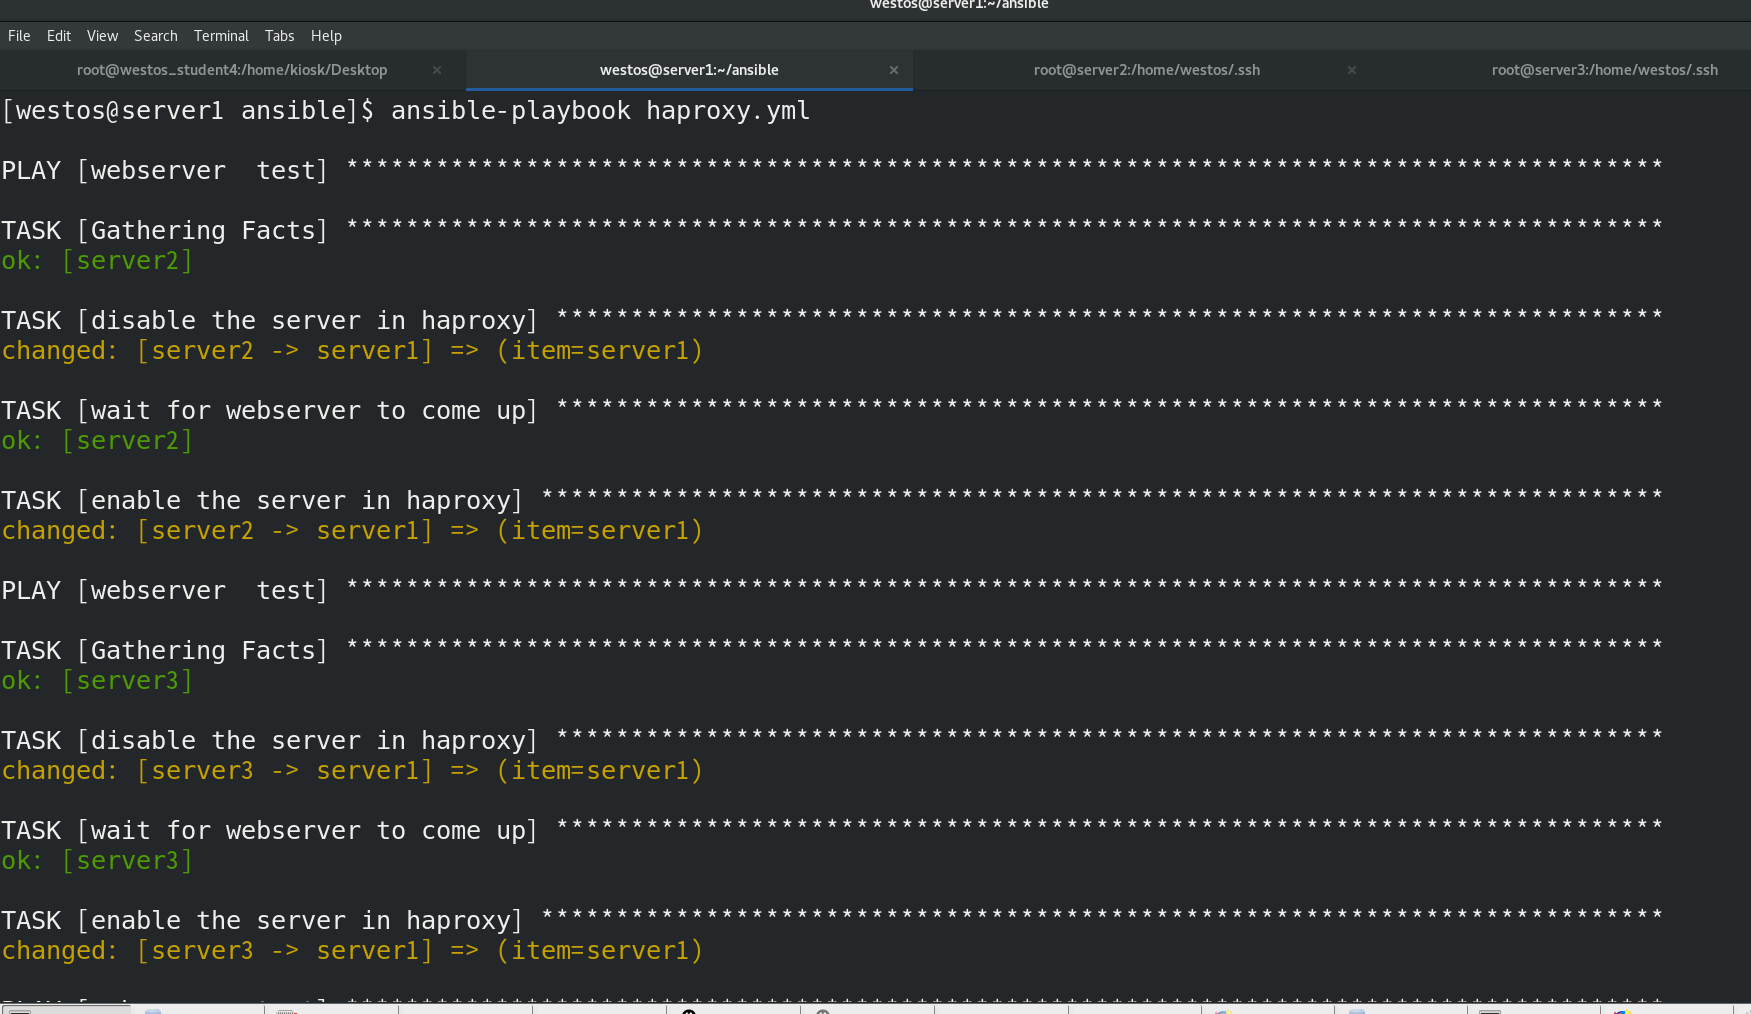Click second TASK [enable the server in haproxy]
The height and width of the screenshot is (1014, 1751).
pos(832,920)
